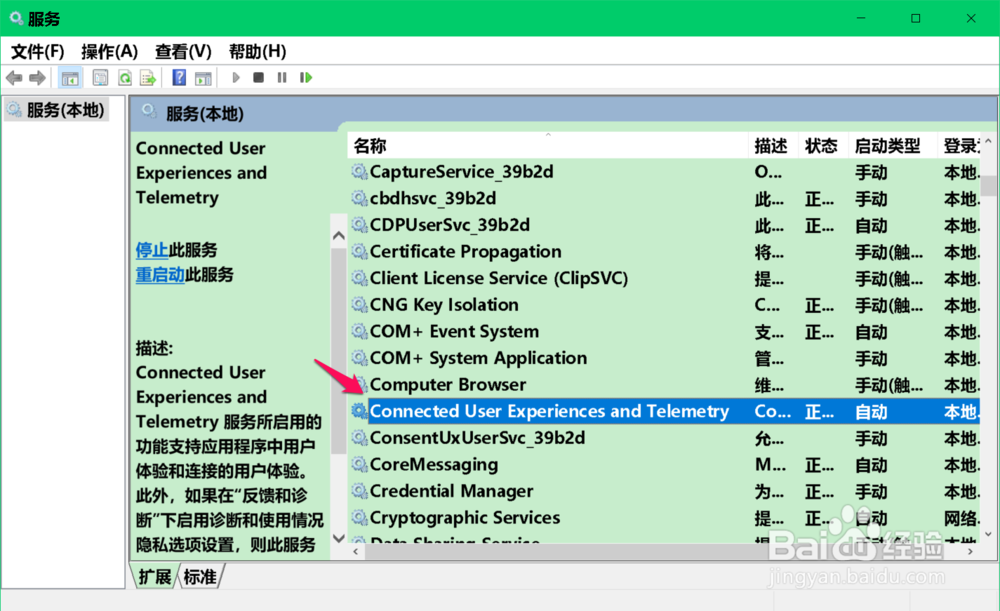Click the 重启动 link to restart the service
1000x611 pixels.
click(x=160, y=275)
